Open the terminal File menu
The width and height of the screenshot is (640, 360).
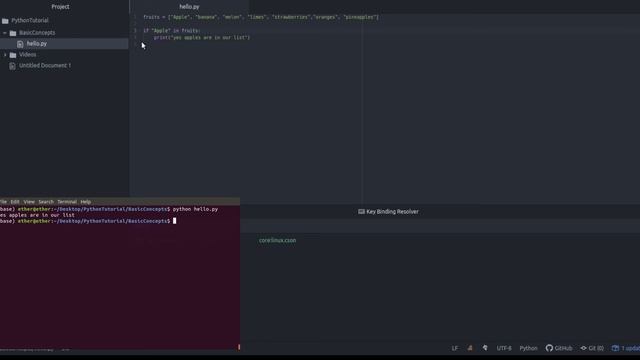3,202
